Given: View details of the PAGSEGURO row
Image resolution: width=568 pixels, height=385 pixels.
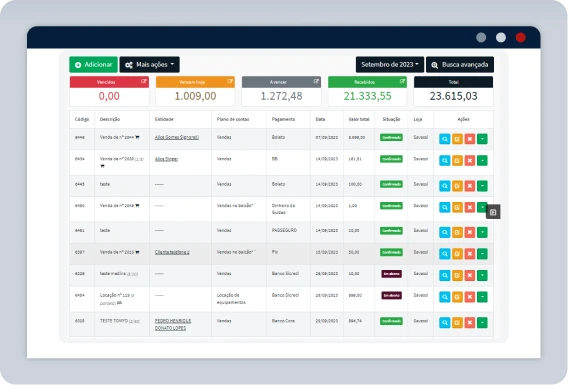Looking at the screenshot, I should click(x=444, y=232).
